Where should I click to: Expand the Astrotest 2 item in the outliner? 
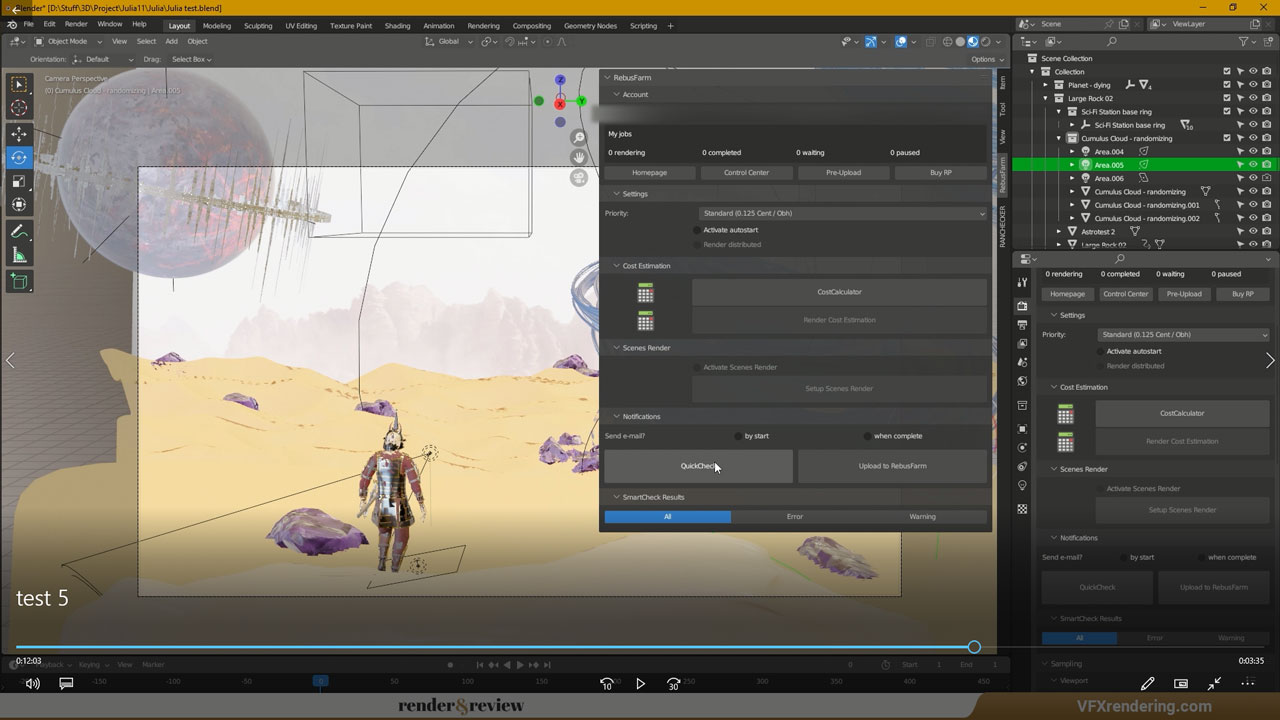1061,231
